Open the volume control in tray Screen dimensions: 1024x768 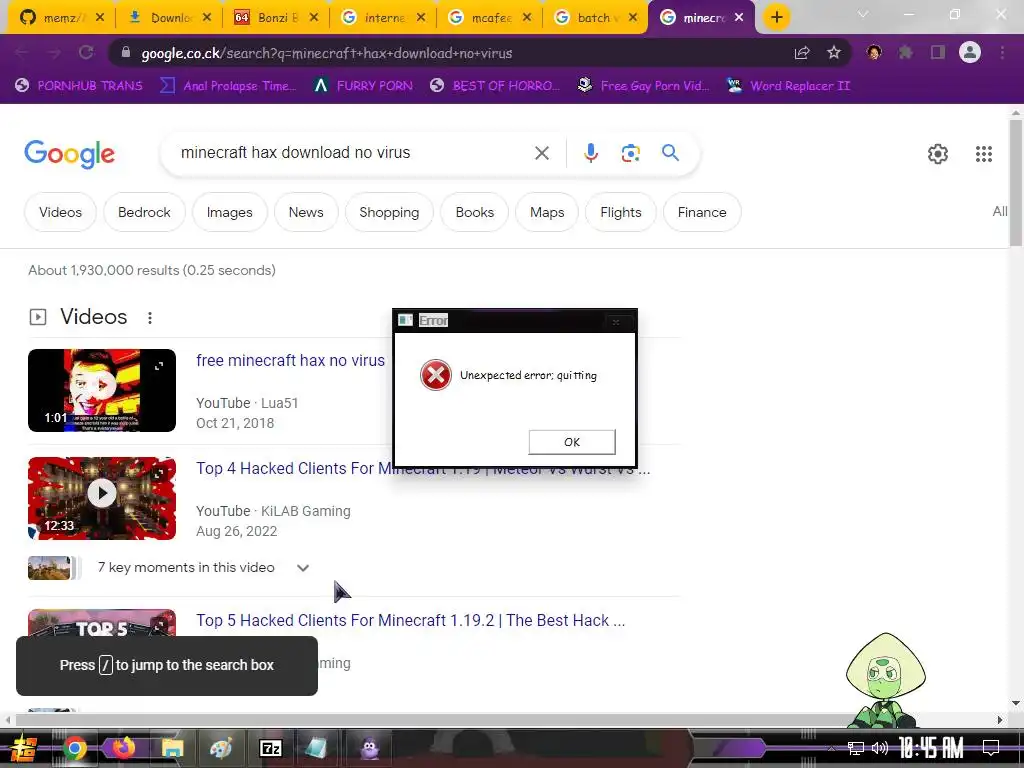click(880, 748)
